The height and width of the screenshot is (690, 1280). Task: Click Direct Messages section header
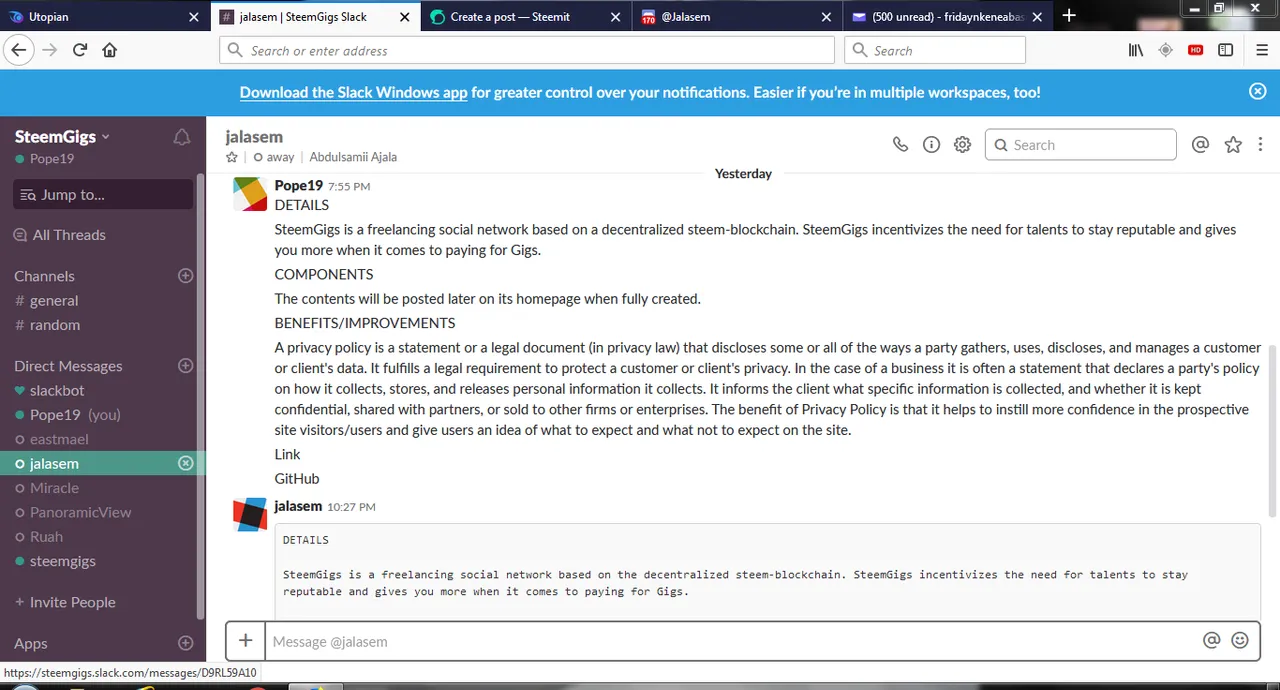(68, 366)
